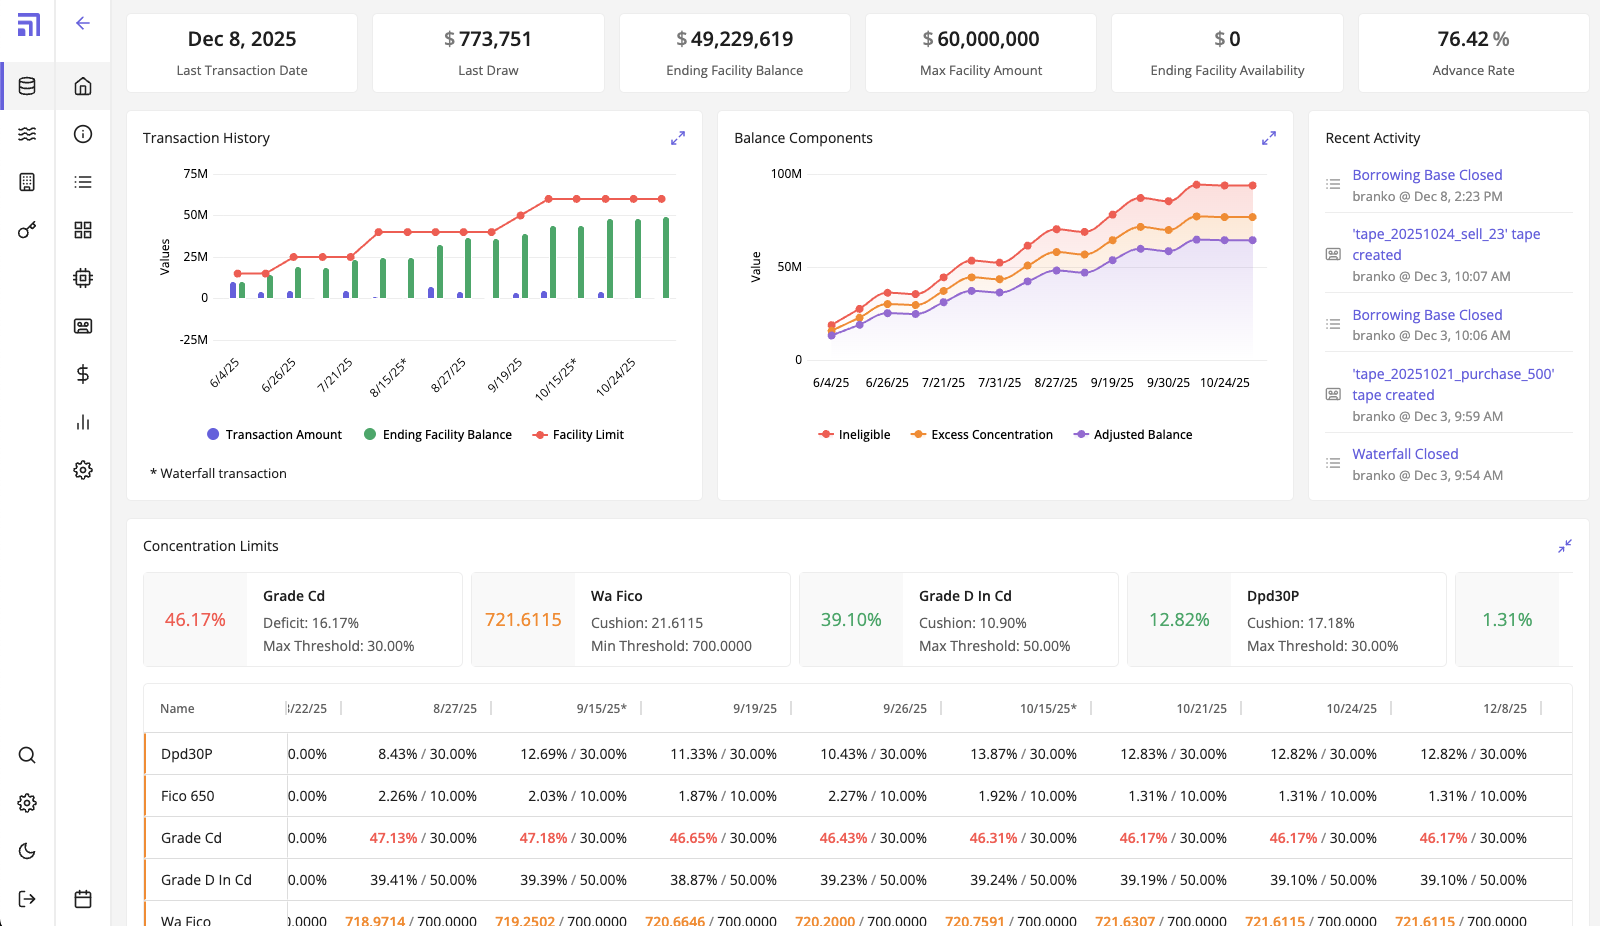Open the dollar sign icon section
This screenshot has height=926, width=1600.
tap(83, 374)
